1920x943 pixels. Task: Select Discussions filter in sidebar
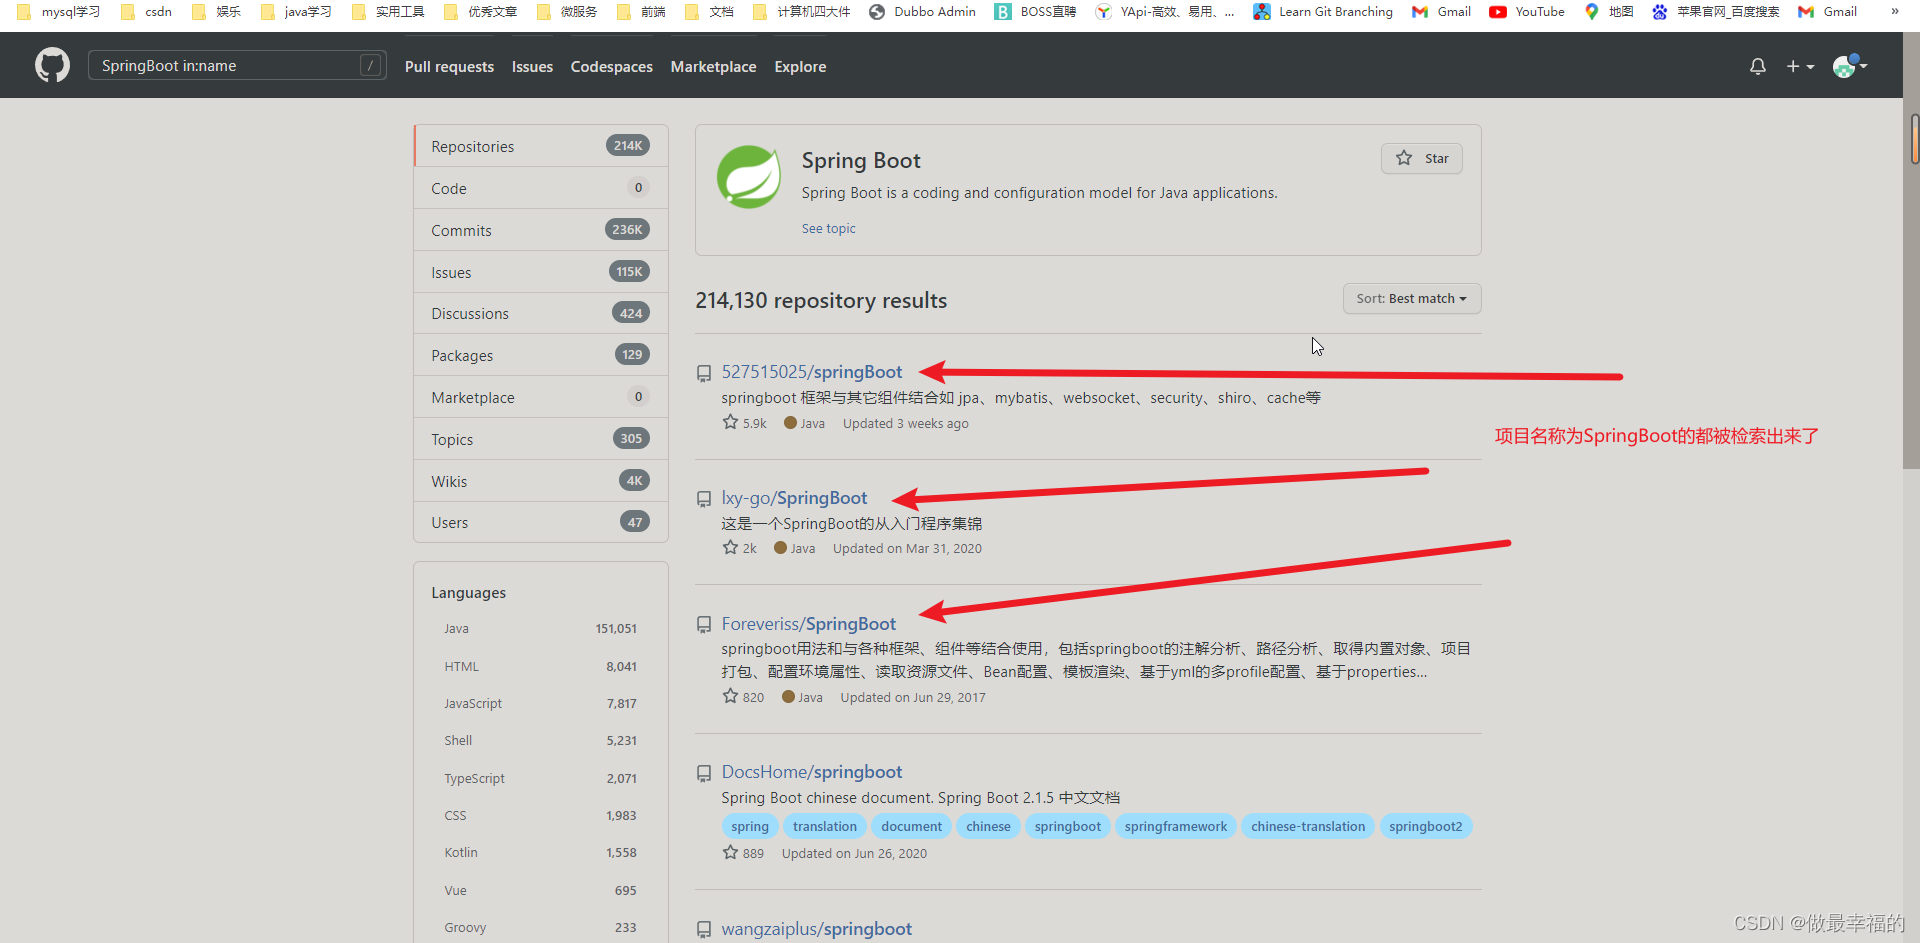pyautogui.click(x=541, y=313)
